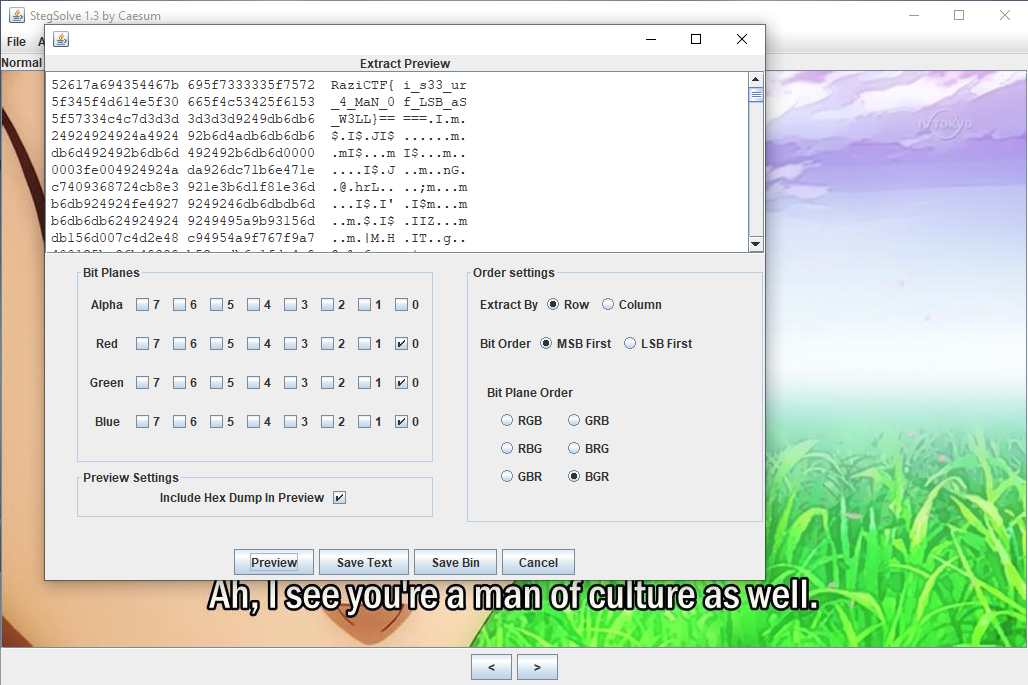This screenshot has width=1028, height=685.
Task: Check the Alpha bit plane 7 box
Action: point(142,305)
